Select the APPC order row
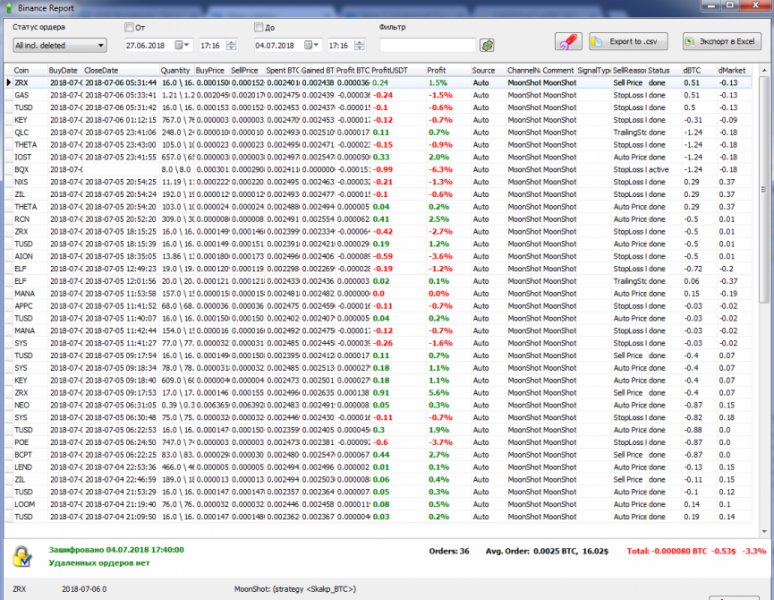Image resolution: width=774 pixels, height=600 pixels. [x=378, y=306]
